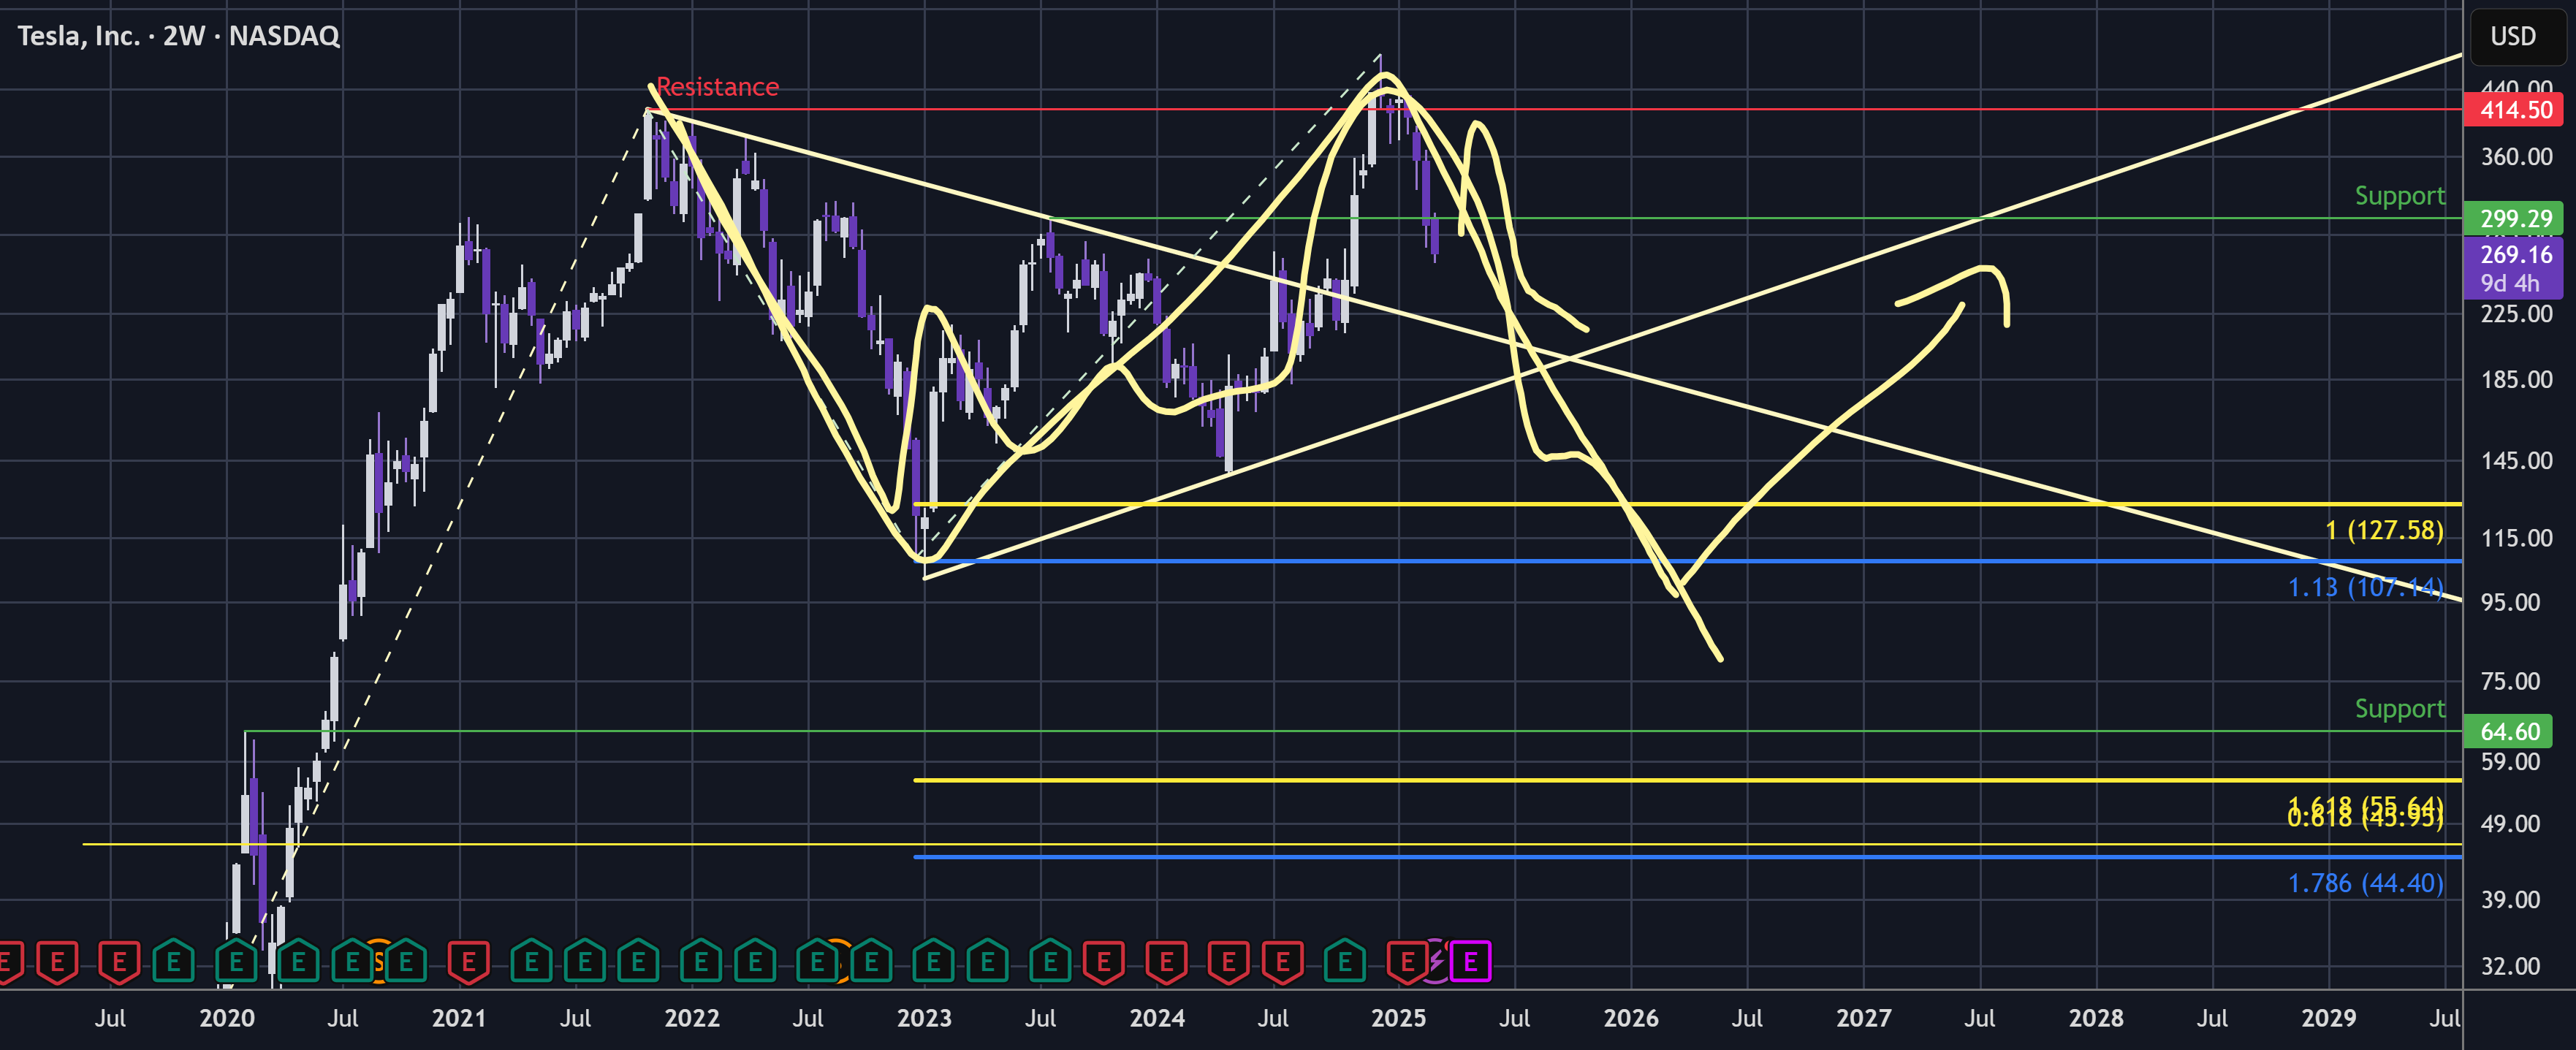Click the Tesla, Inc. symbol title
Screen dimensions: 2576x1050
tap(179, 36)
